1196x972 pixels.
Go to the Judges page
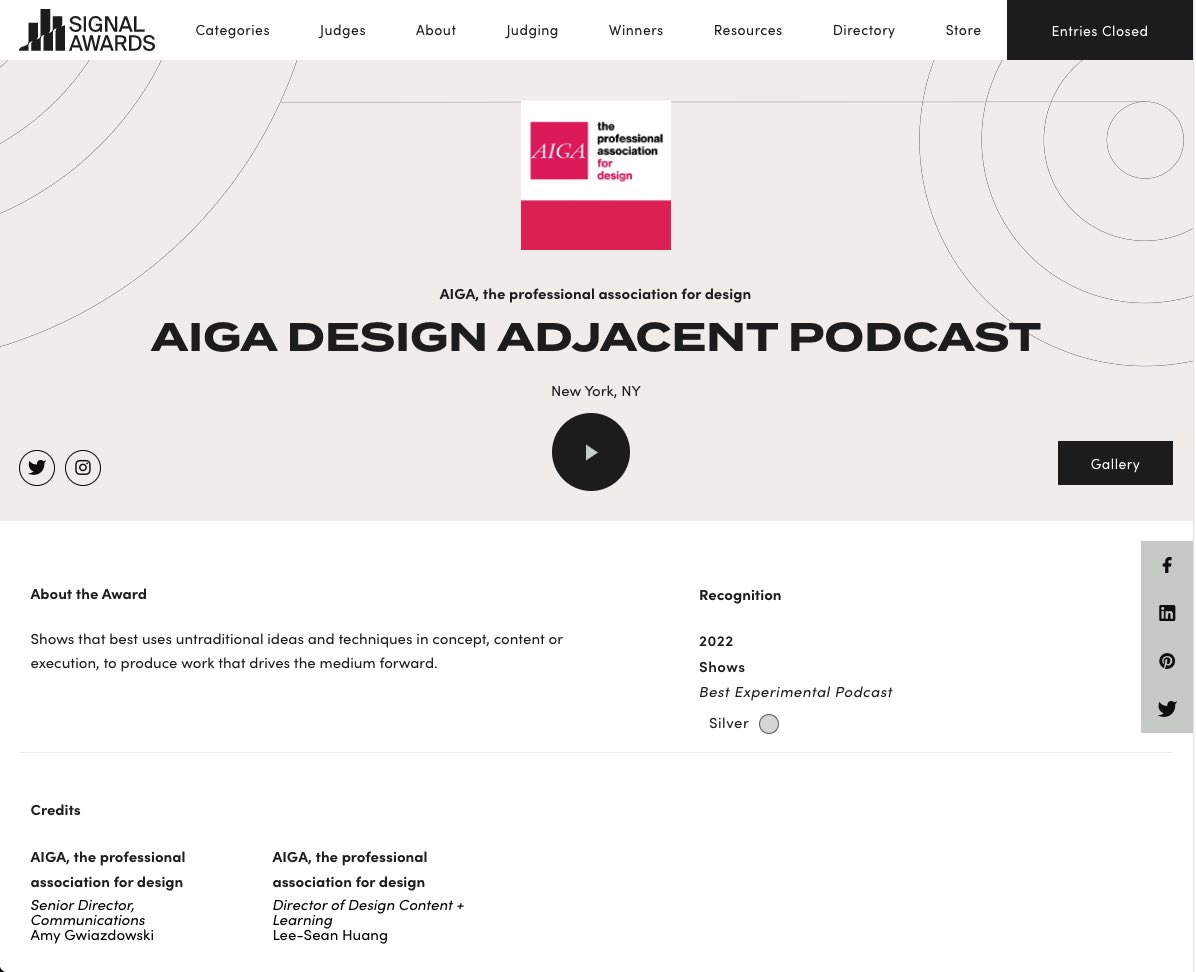click(342, 31)
